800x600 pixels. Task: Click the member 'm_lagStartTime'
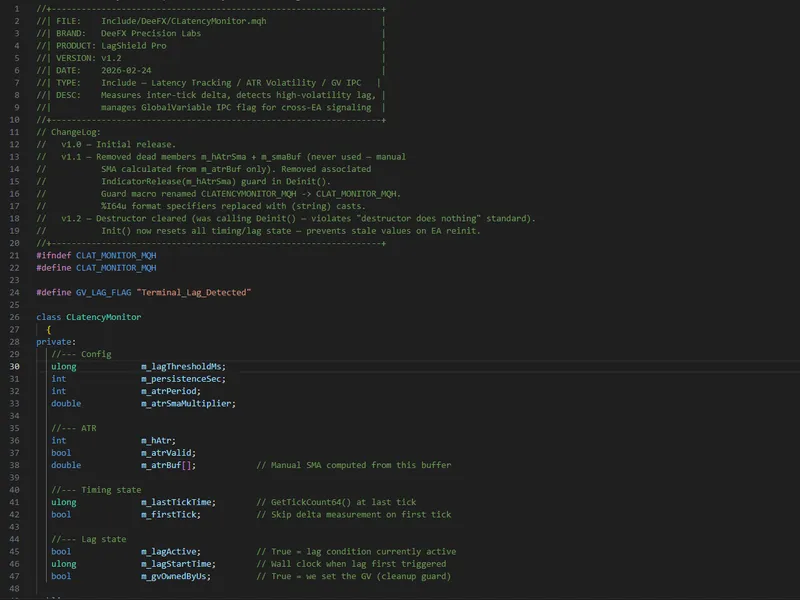[176, 564]
